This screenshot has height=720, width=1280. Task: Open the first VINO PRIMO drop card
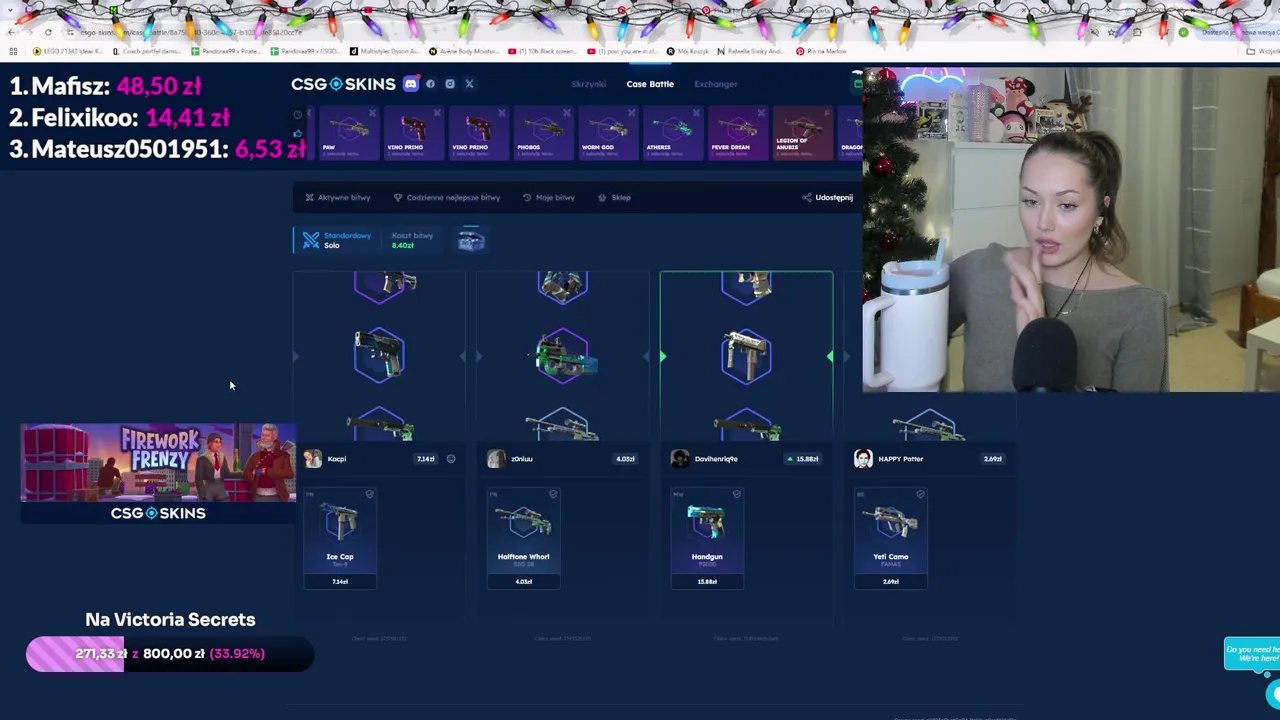413,134
